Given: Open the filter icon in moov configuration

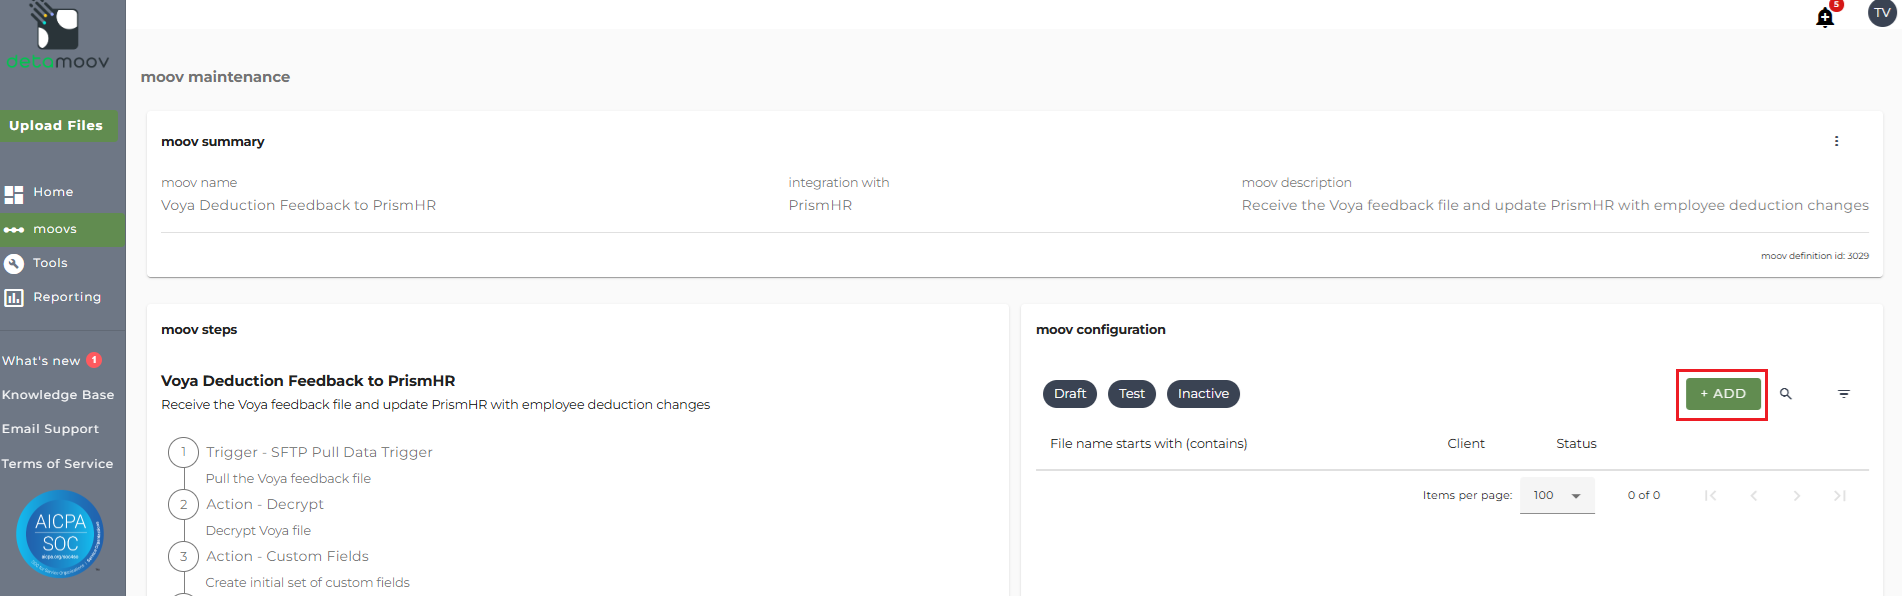Looking at the screenshot, I should pos(1844,394).
